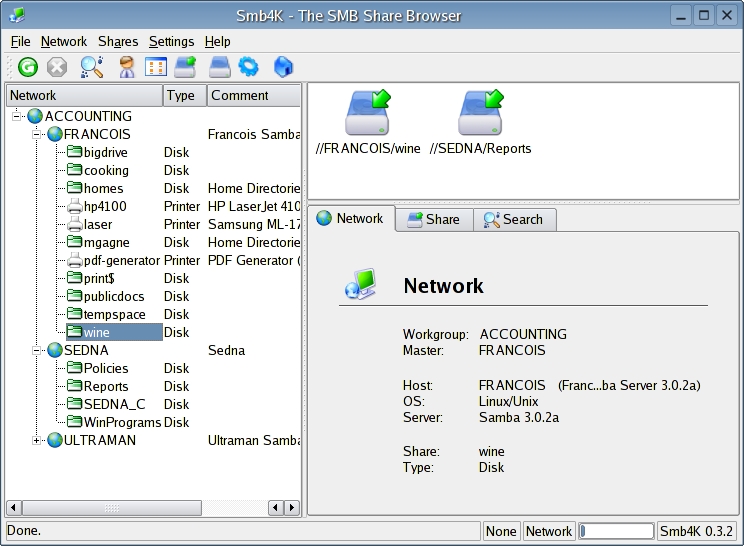Expand the ULTRAMAN host tree node
The width and height of the screenshot is (744, 546).
(37, 440)
